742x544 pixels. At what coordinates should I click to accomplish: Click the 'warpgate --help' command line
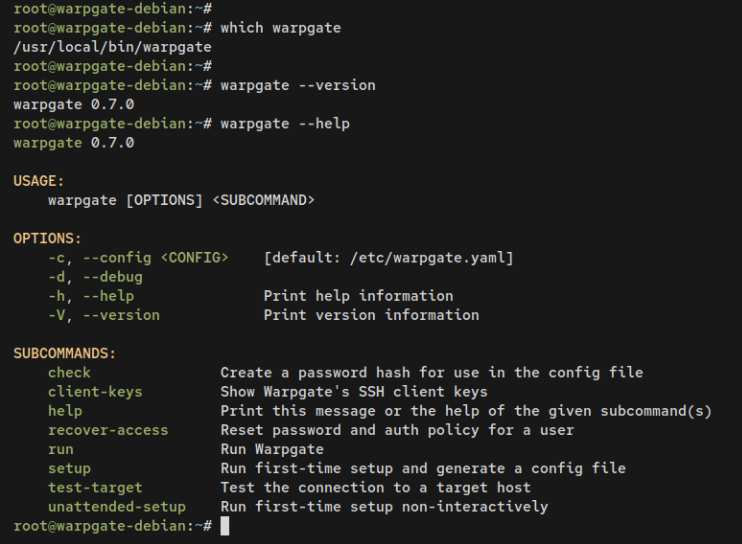pos(284,123)
